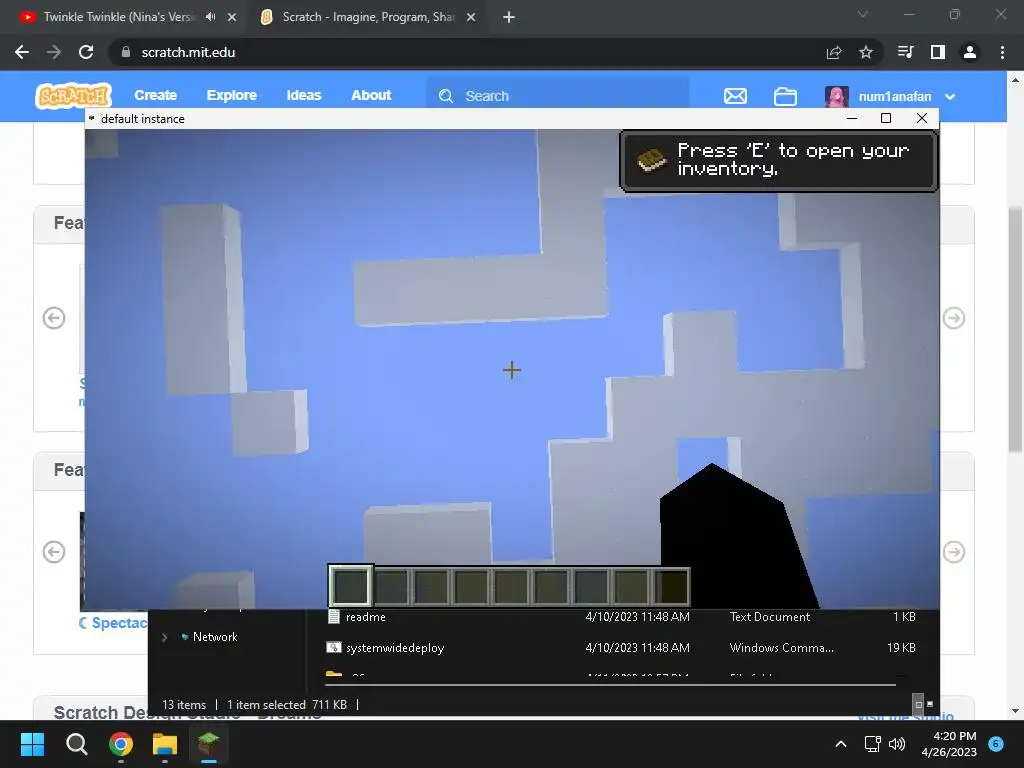Viewport: 1024px width, 768px height.
Task: Select the first Minecraft hotbar slot
Action: click(351, 586)
